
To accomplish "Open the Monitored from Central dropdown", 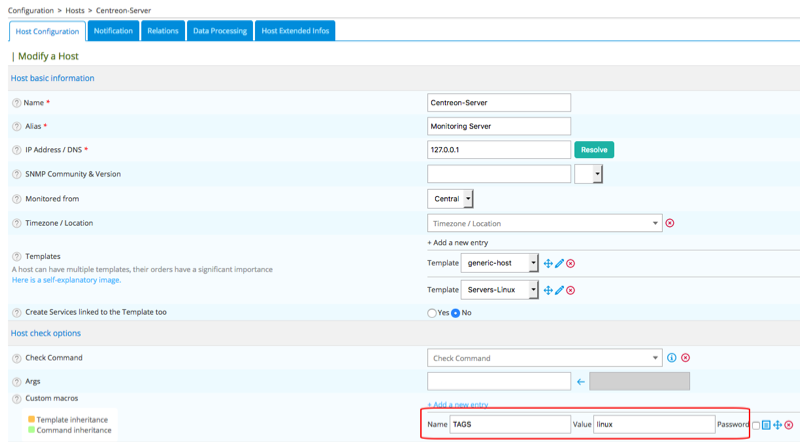I will click(x=450, y=199).
